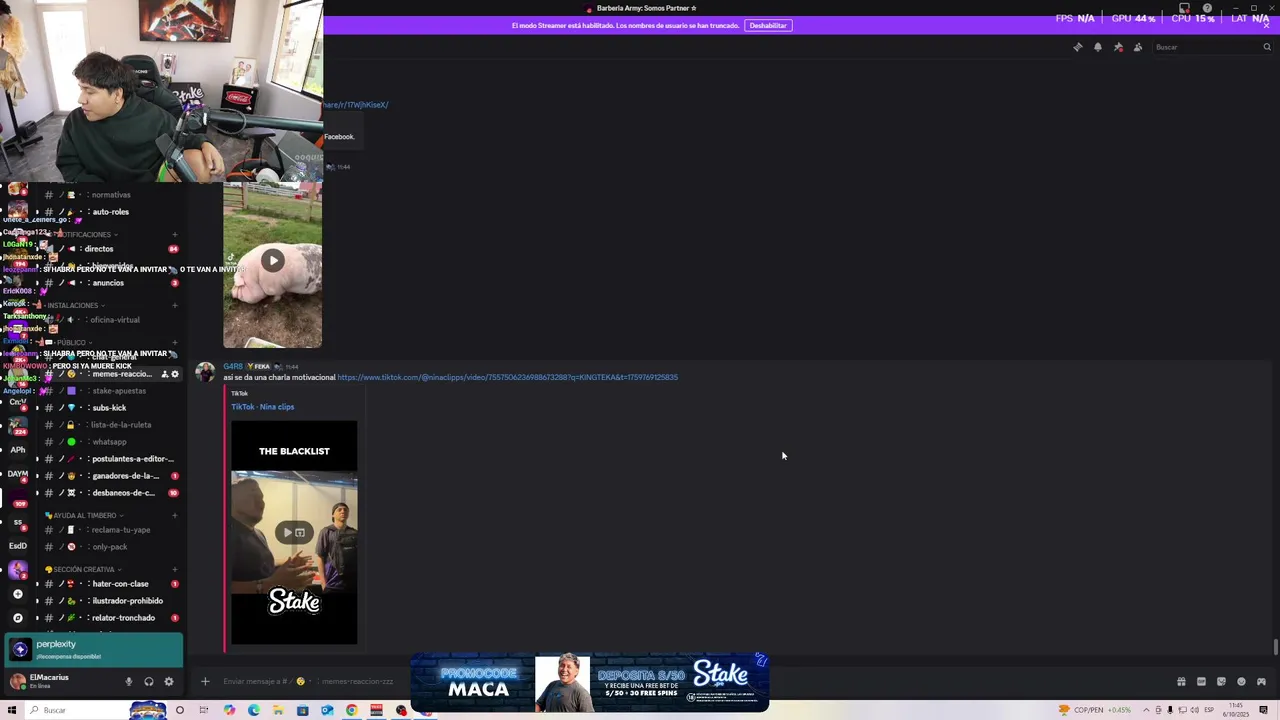
Task: Create channel in AYUDA AL TIMBERO
Action: coord(175,516)
